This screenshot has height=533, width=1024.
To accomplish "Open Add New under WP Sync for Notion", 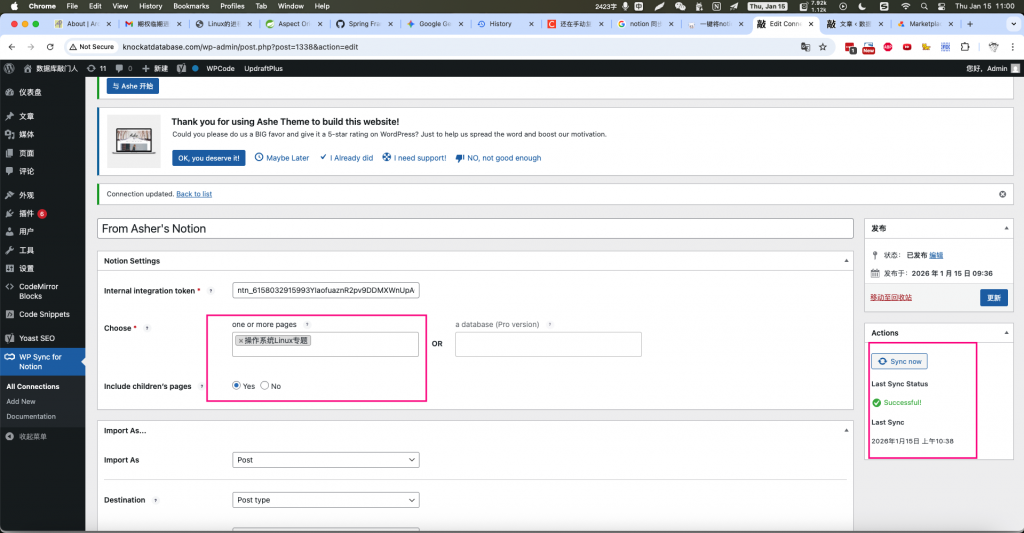I will [x=21, y=401].
